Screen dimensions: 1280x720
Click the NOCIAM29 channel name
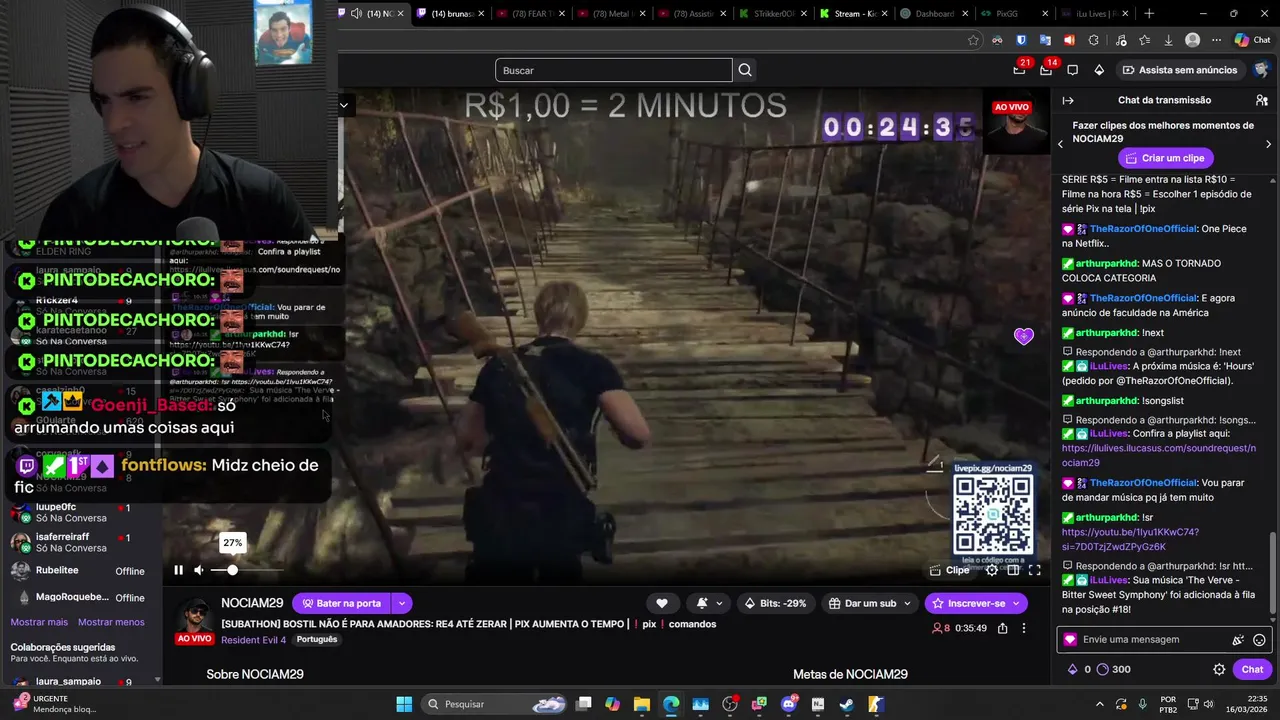tap(252, 603)
